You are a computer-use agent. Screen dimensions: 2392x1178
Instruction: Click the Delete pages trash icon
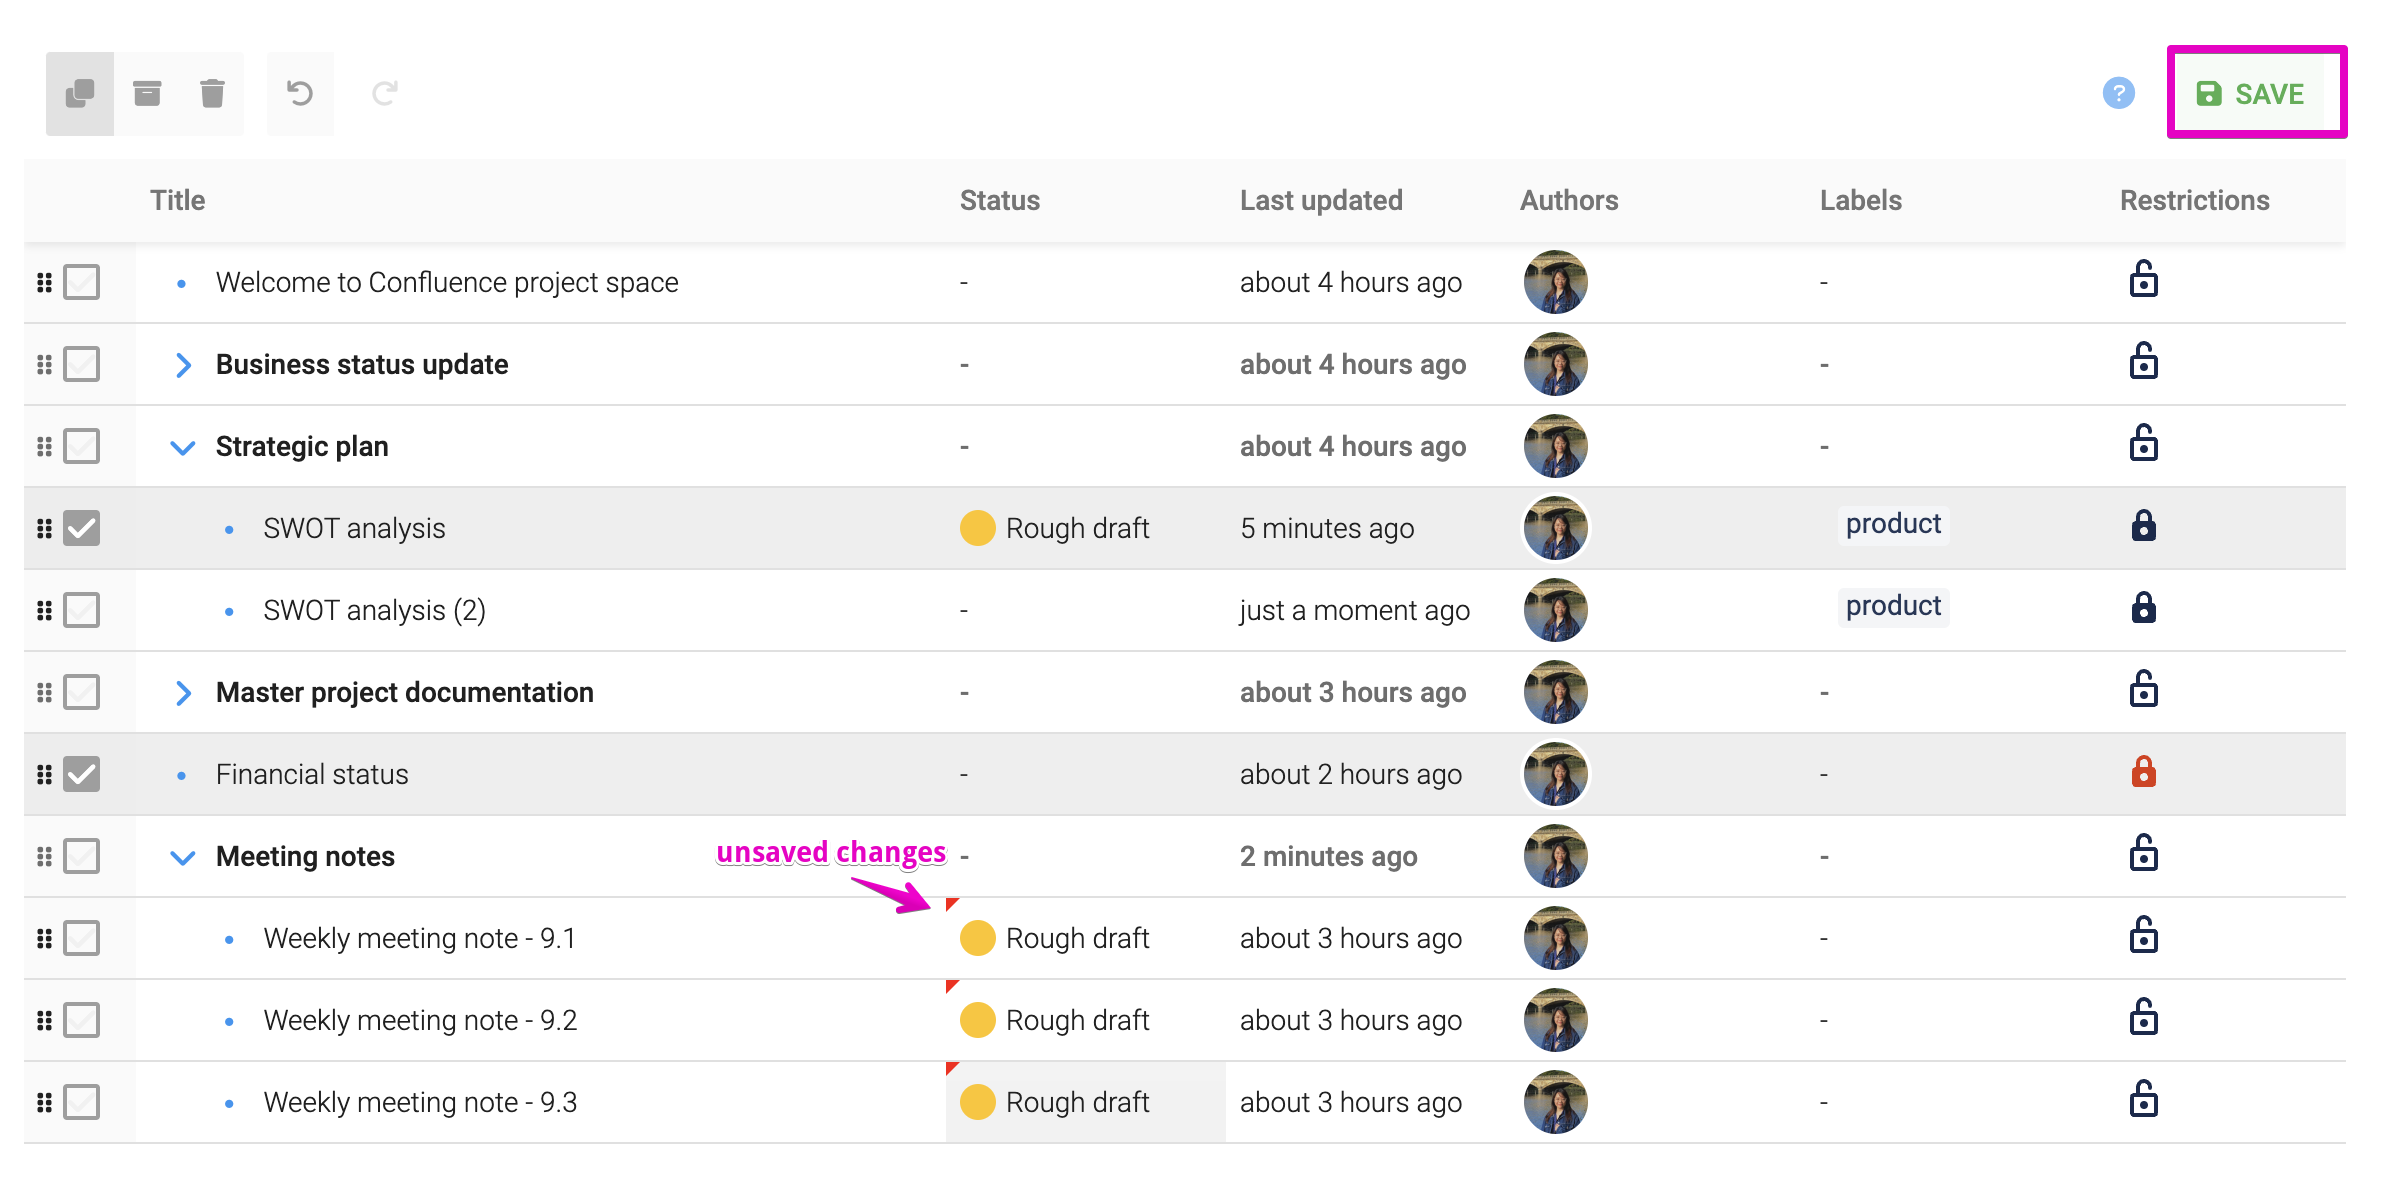(212, 92)
